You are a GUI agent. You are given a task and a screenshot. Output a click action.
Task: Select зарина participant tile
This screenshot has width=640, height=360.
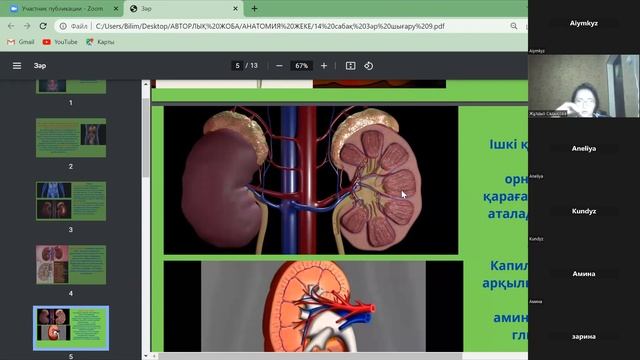coord(584,336)
